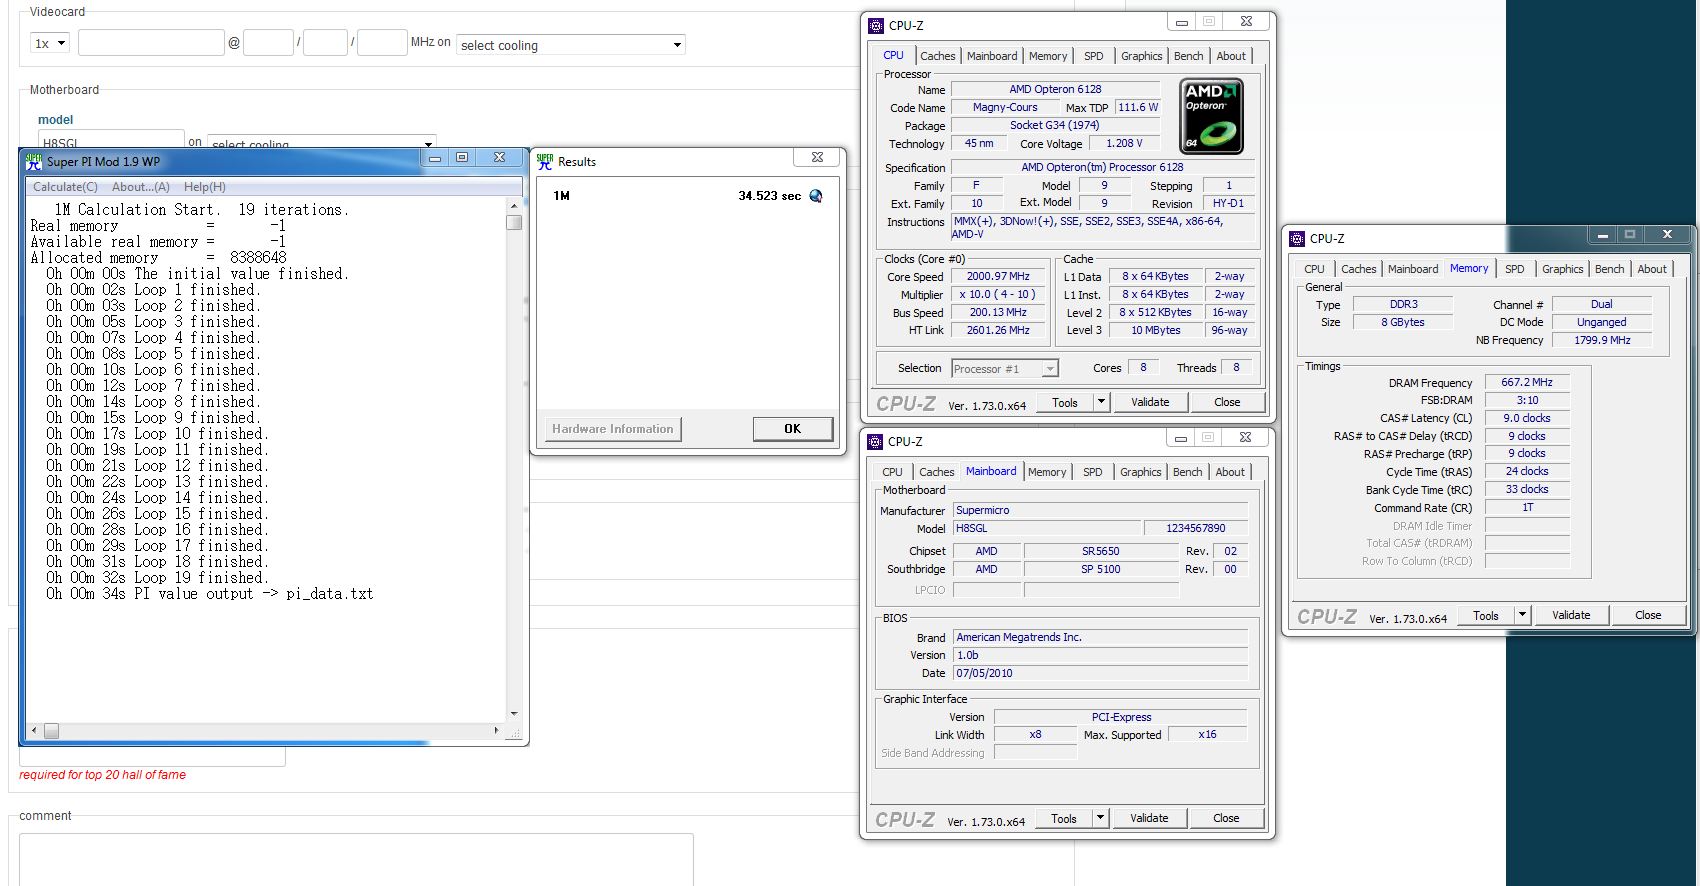1700x886 pixels.
Task: Click the CPU-Z icon in the Mainboard window title bar
Action: 876,442
